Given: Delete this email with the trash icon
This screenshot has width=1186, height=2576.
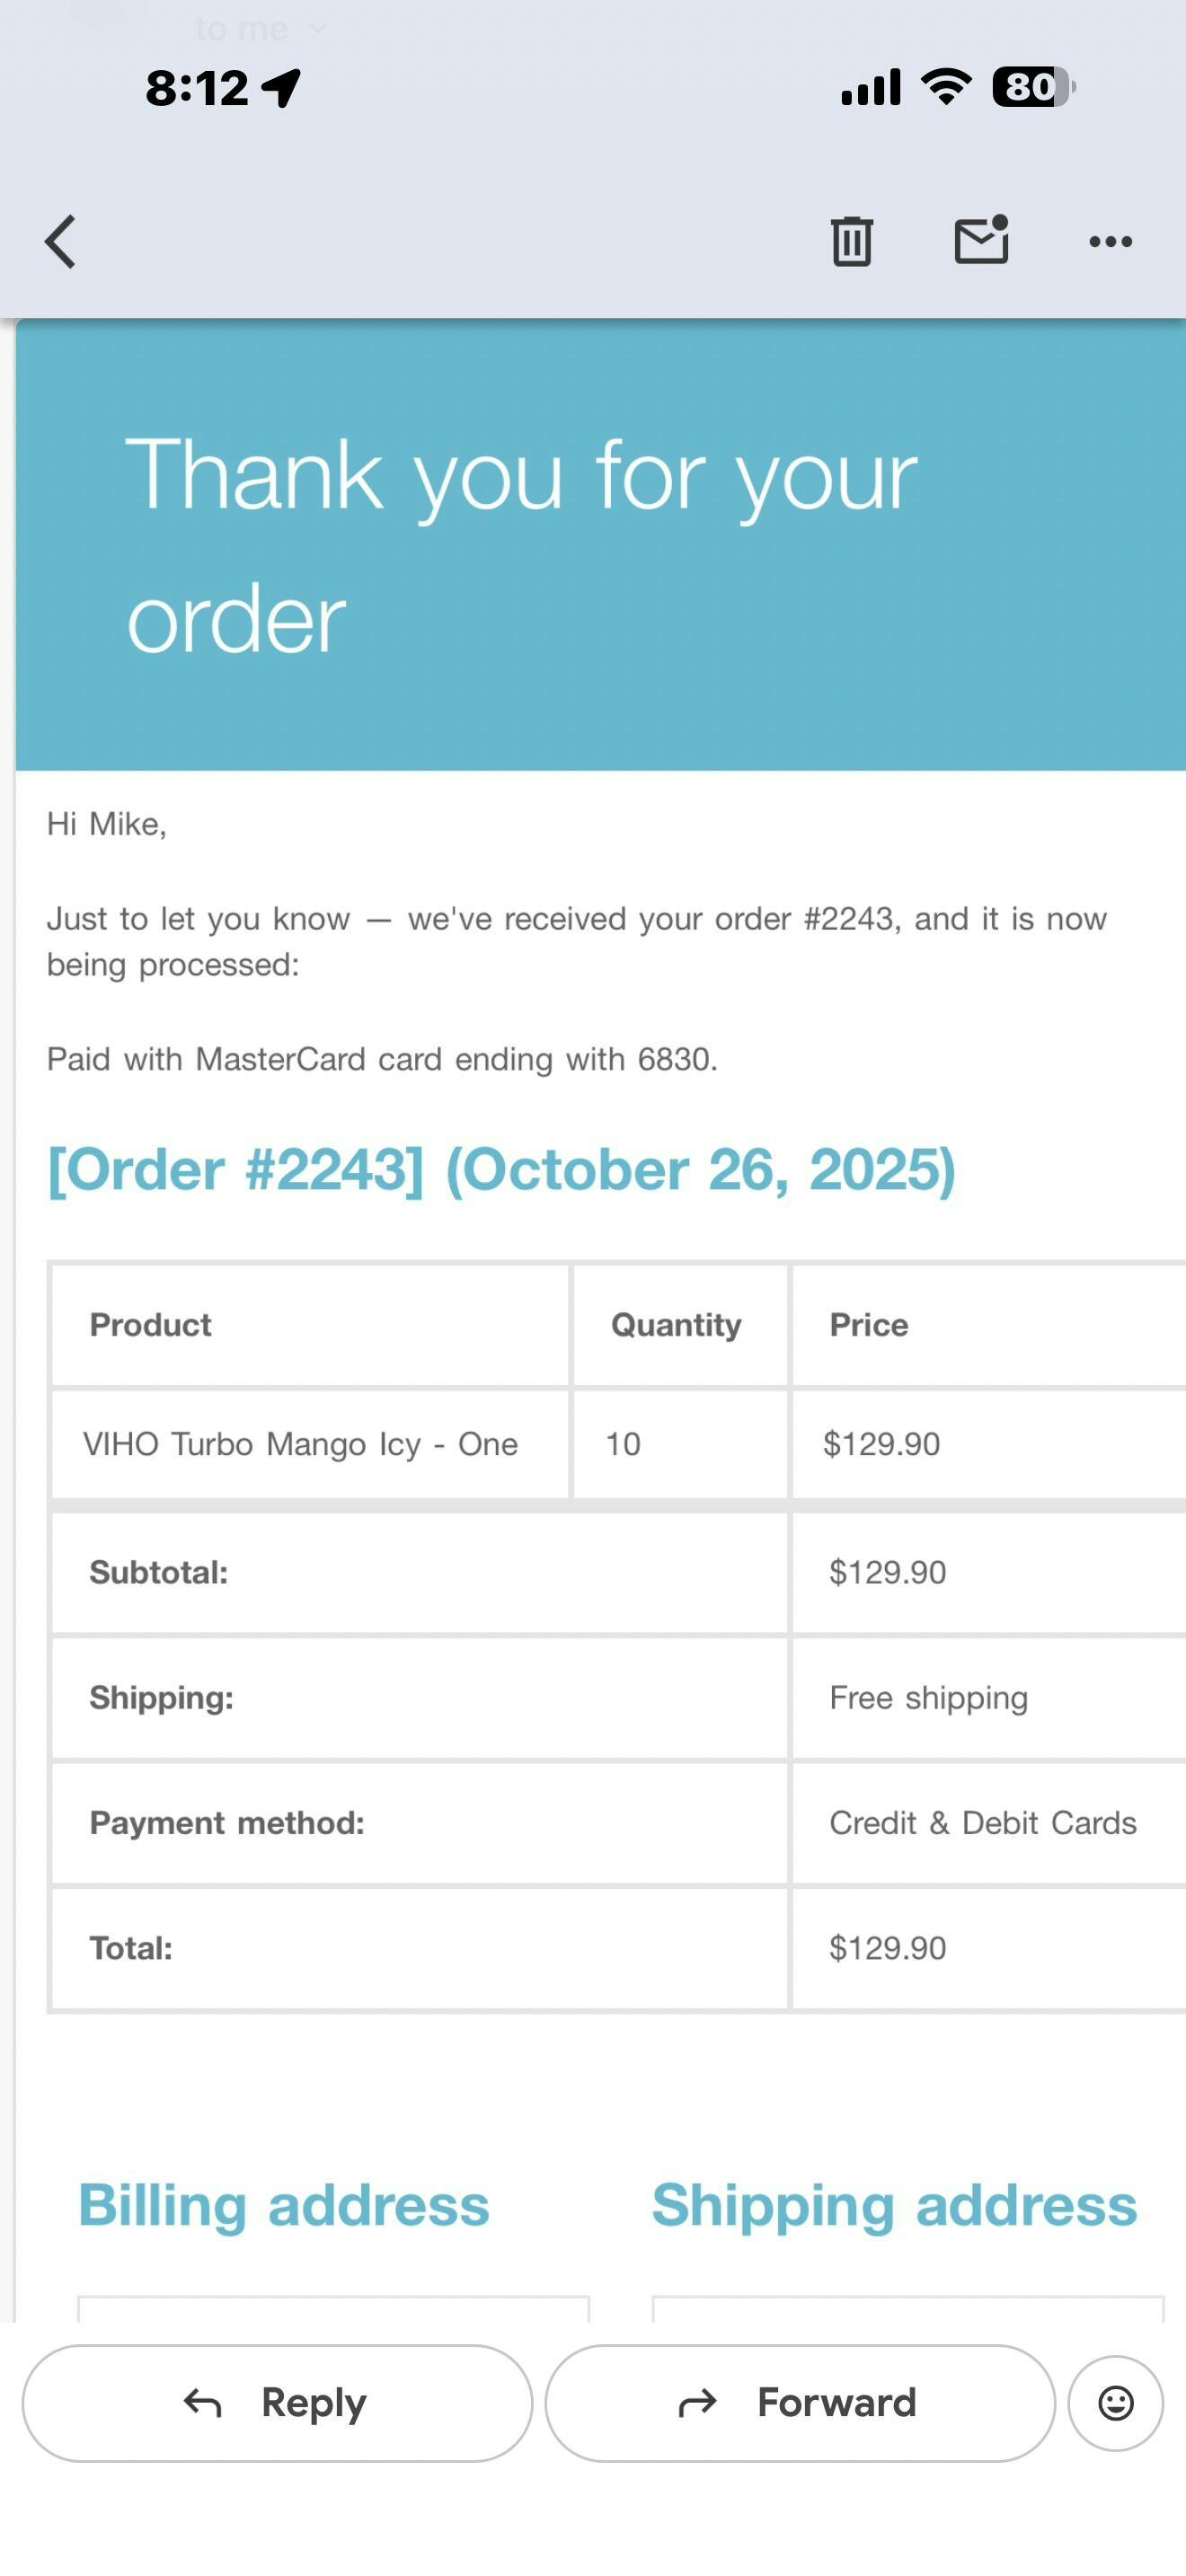Looking at the screenshot, I should pyautogui.click(x=851, y=241).
